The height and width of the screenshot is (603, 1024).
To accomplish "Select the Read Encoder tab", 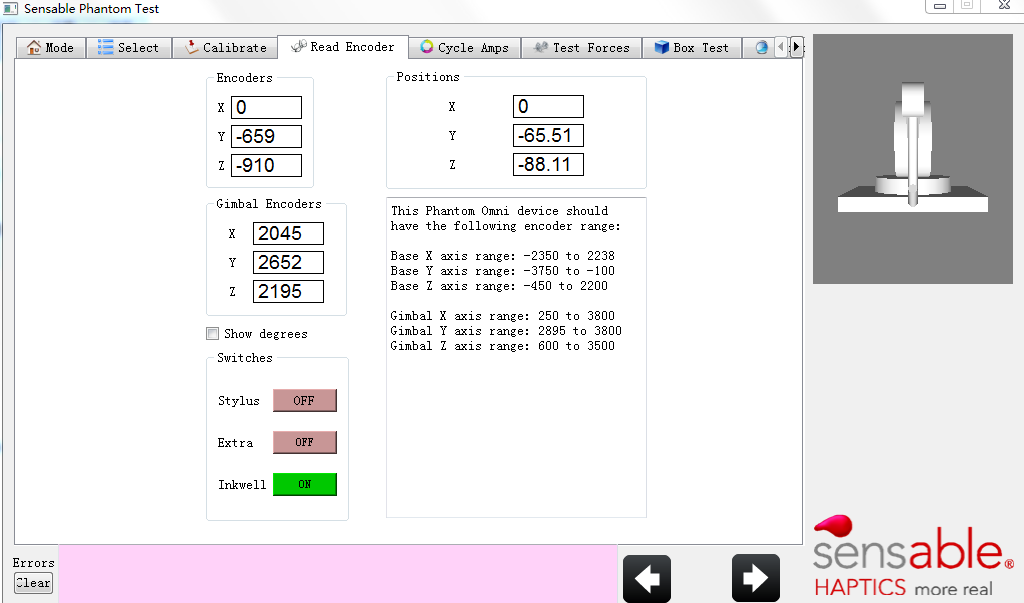I will coord(343,47).
